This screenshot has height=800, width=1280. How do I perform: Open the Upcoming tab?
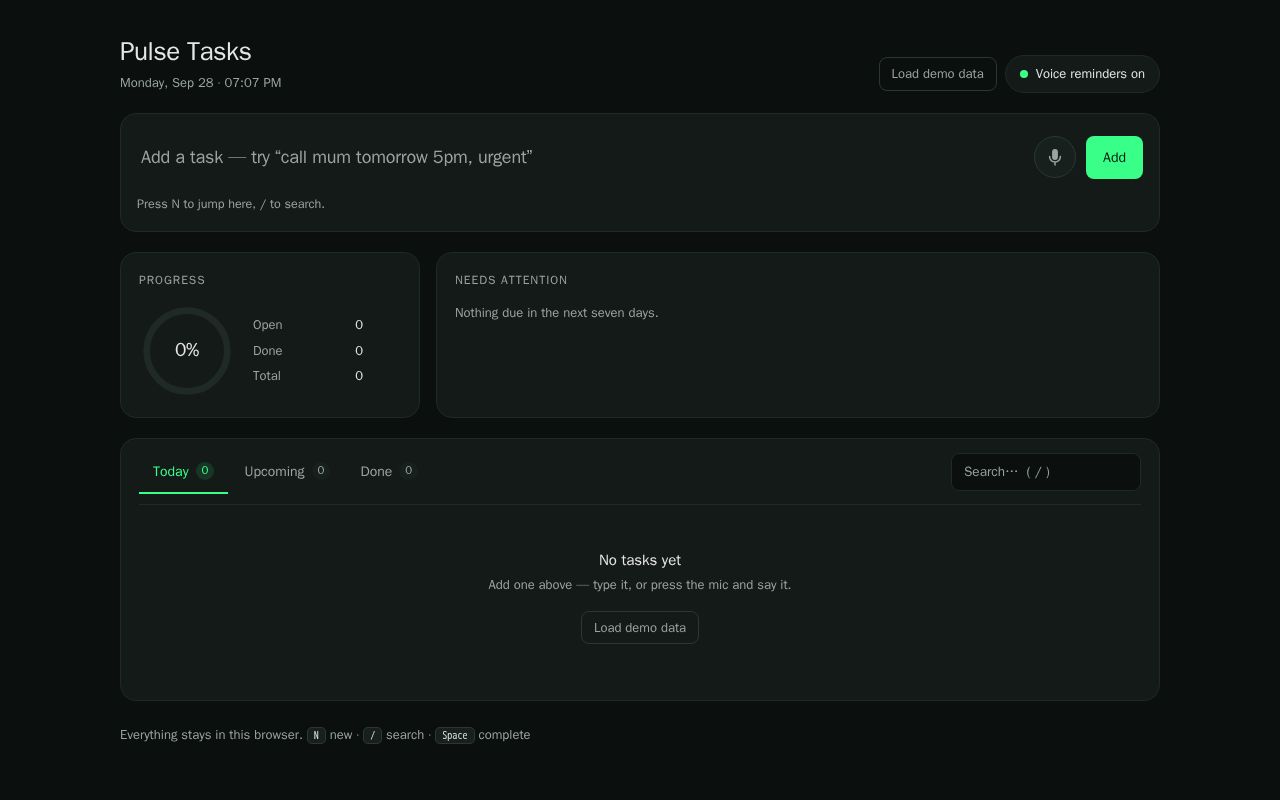(x=286, y=471)
